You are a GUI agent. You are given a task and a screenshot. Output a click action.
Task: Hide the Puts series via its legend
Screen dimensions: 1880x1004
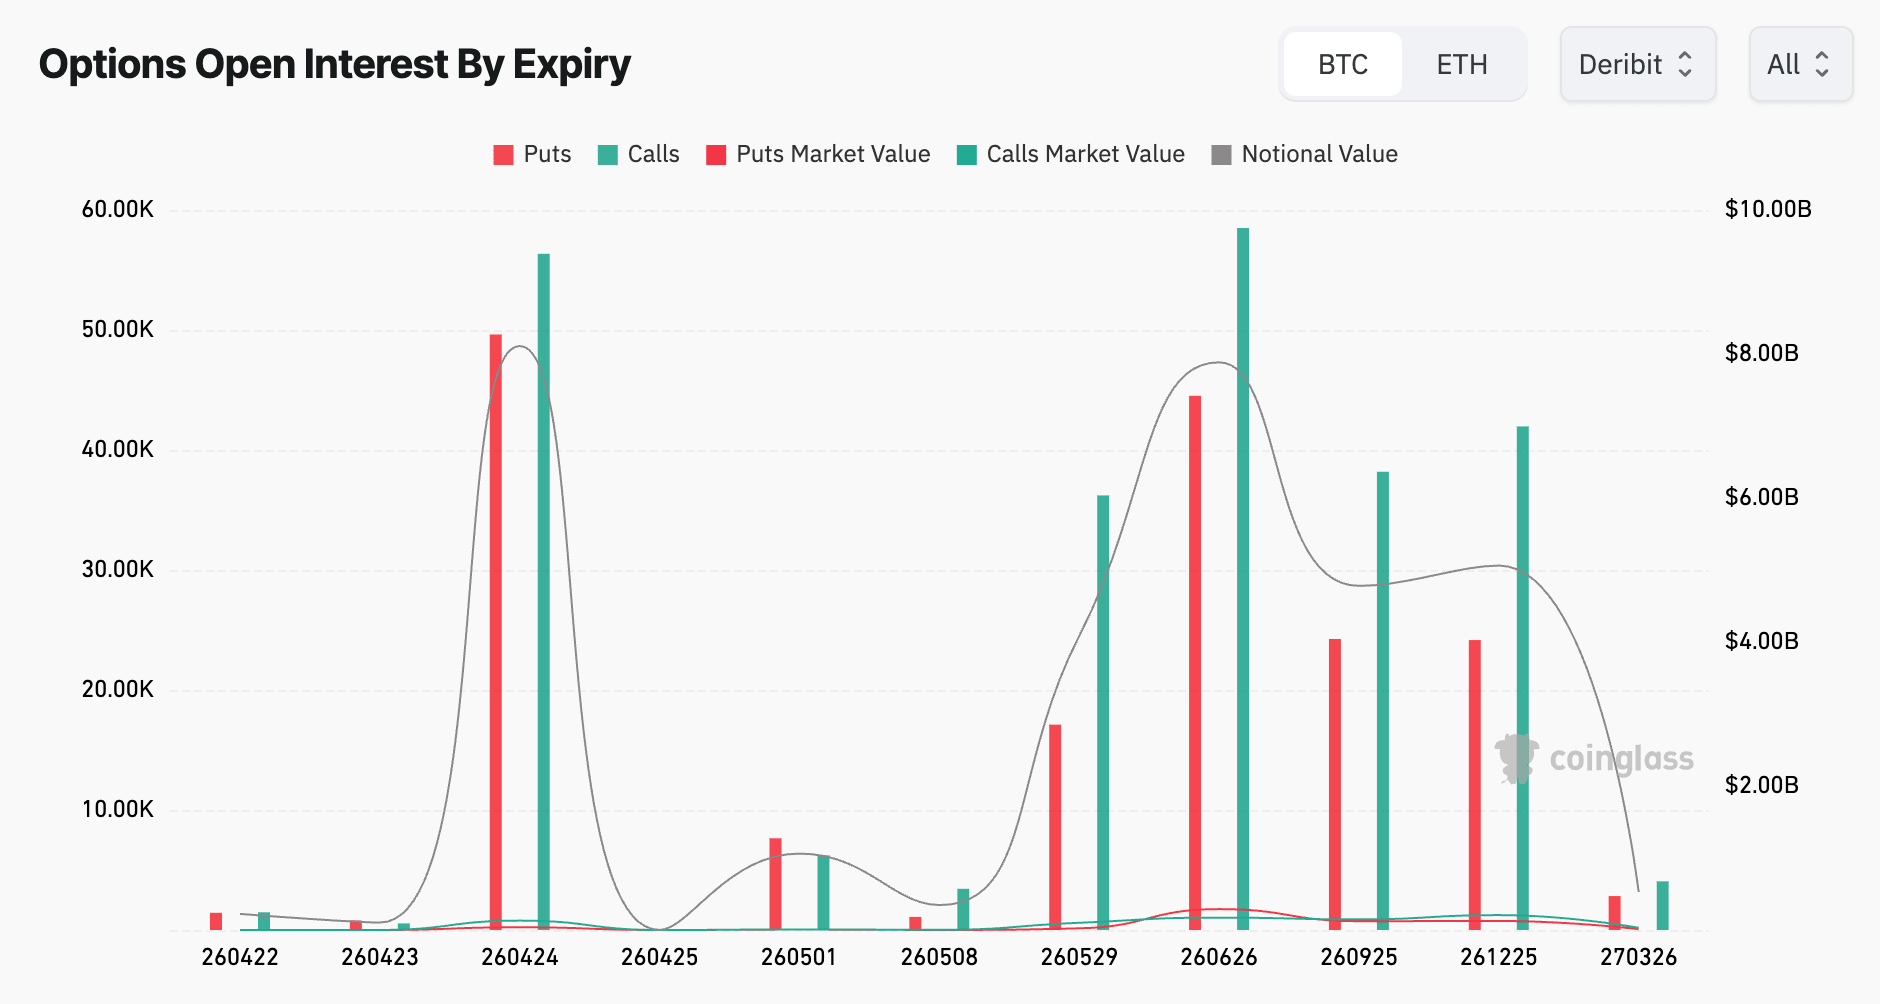pyautogui.click(x=502, y=154)
